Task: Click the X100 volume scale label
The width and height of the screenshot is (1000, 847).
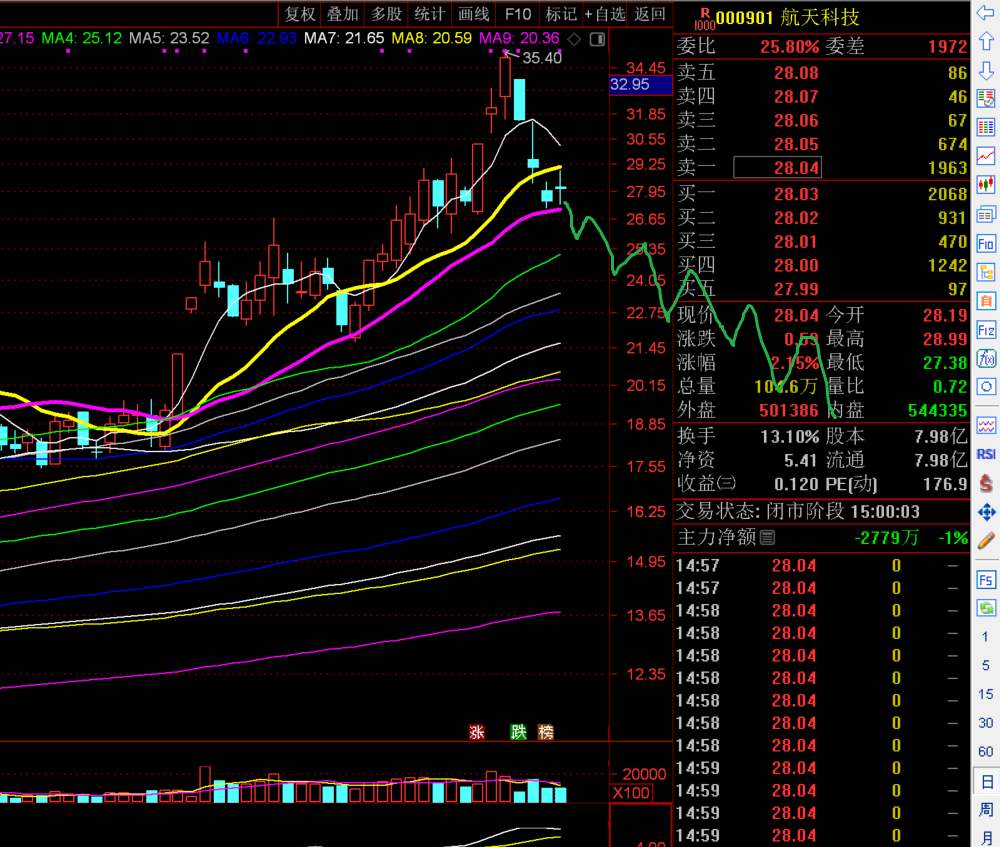Action: (631, 793)
